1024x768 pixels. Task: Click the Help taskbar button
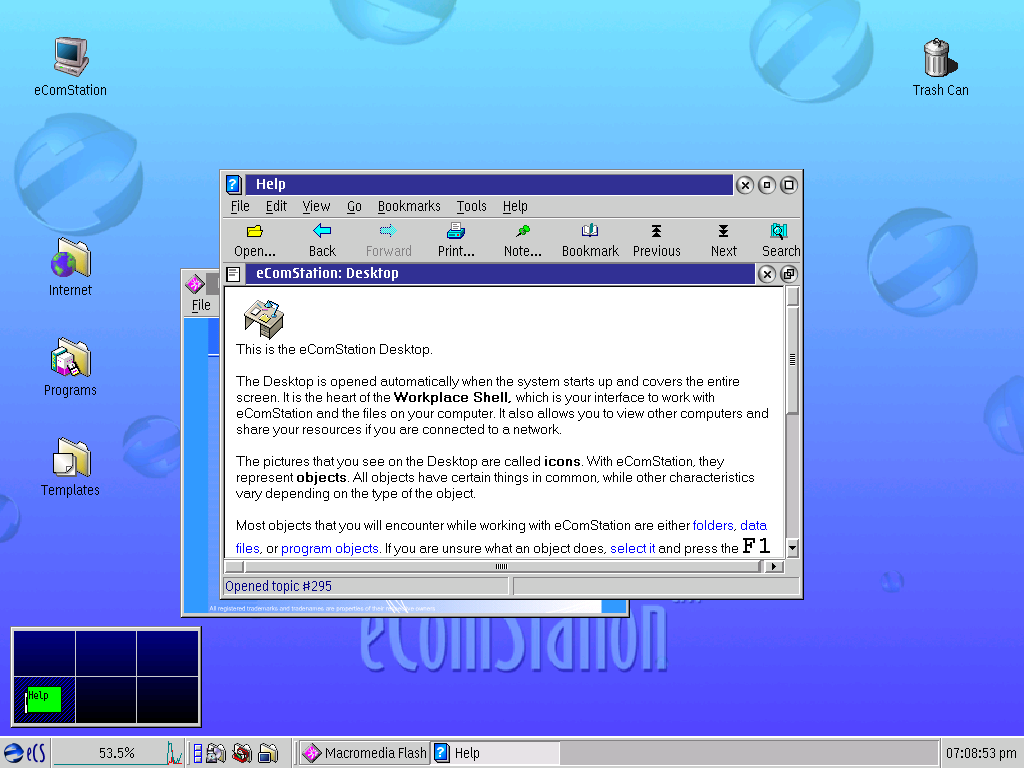click(x=496, y=753)
